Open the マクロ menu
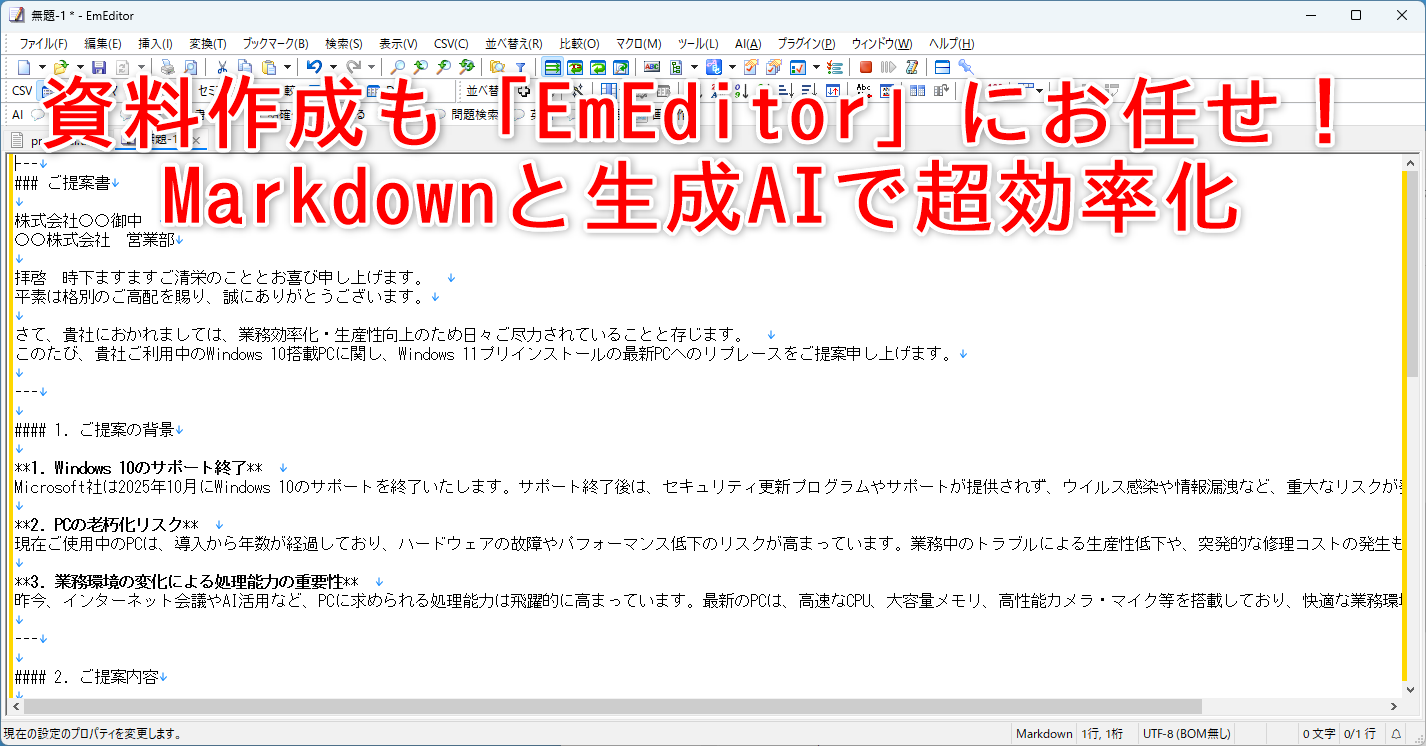Viewport: 1426px width, 746px height. tap(638, 43)
